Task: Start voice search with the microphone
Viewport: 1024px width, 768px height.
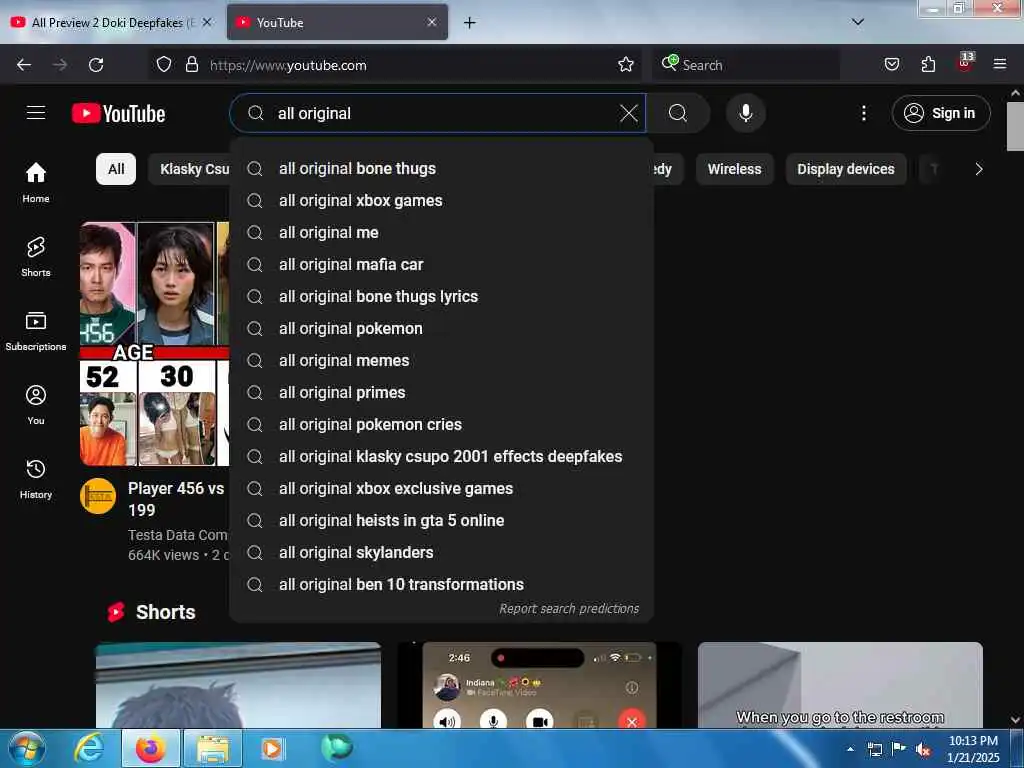Action: click(746, 114)
